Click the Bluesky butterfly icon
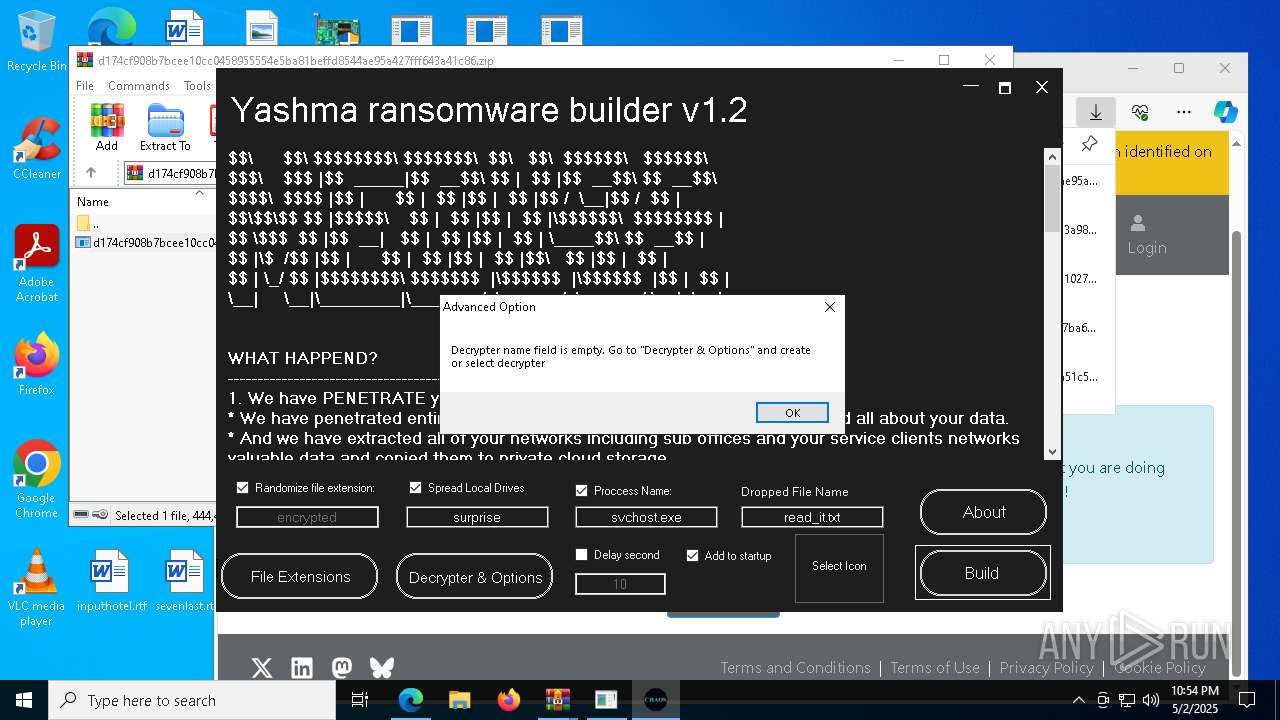Image resolution: width=1280 pixels, height=720 pixels. (382, 668)
